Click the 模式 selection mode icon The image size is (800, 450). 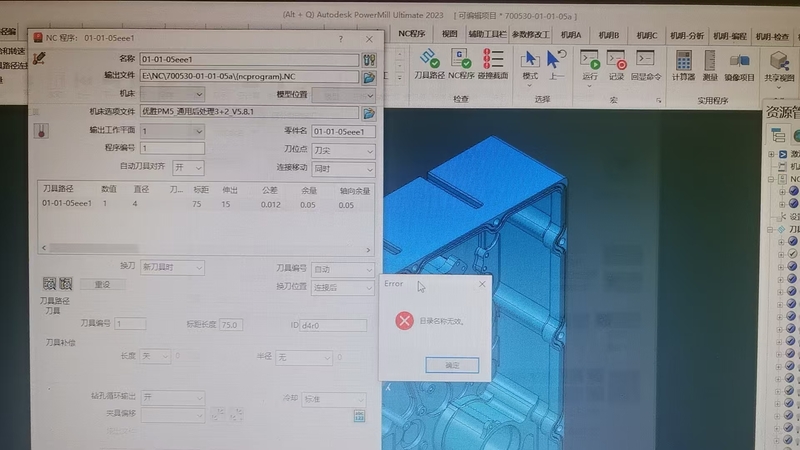click(x=530, y=59)
